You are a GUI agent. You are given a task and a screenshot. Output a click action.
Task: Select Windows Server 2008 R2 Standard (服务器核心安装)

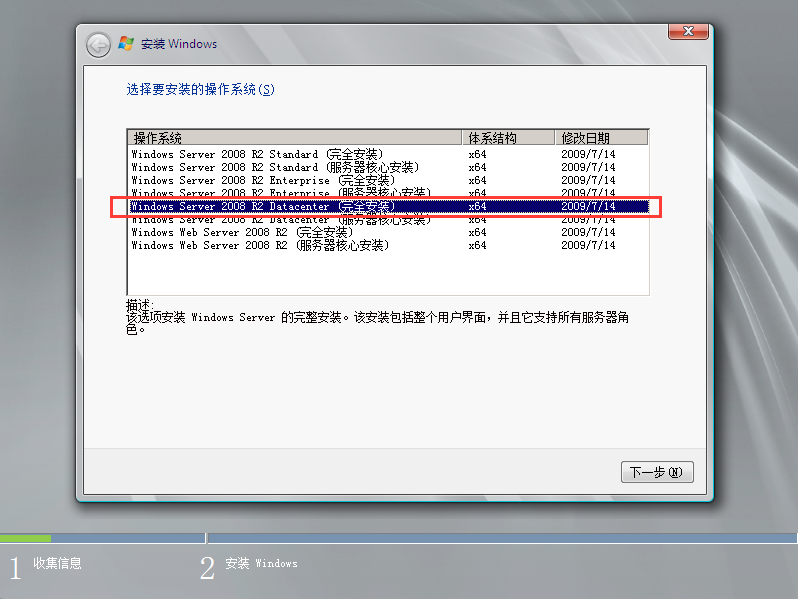388,167
